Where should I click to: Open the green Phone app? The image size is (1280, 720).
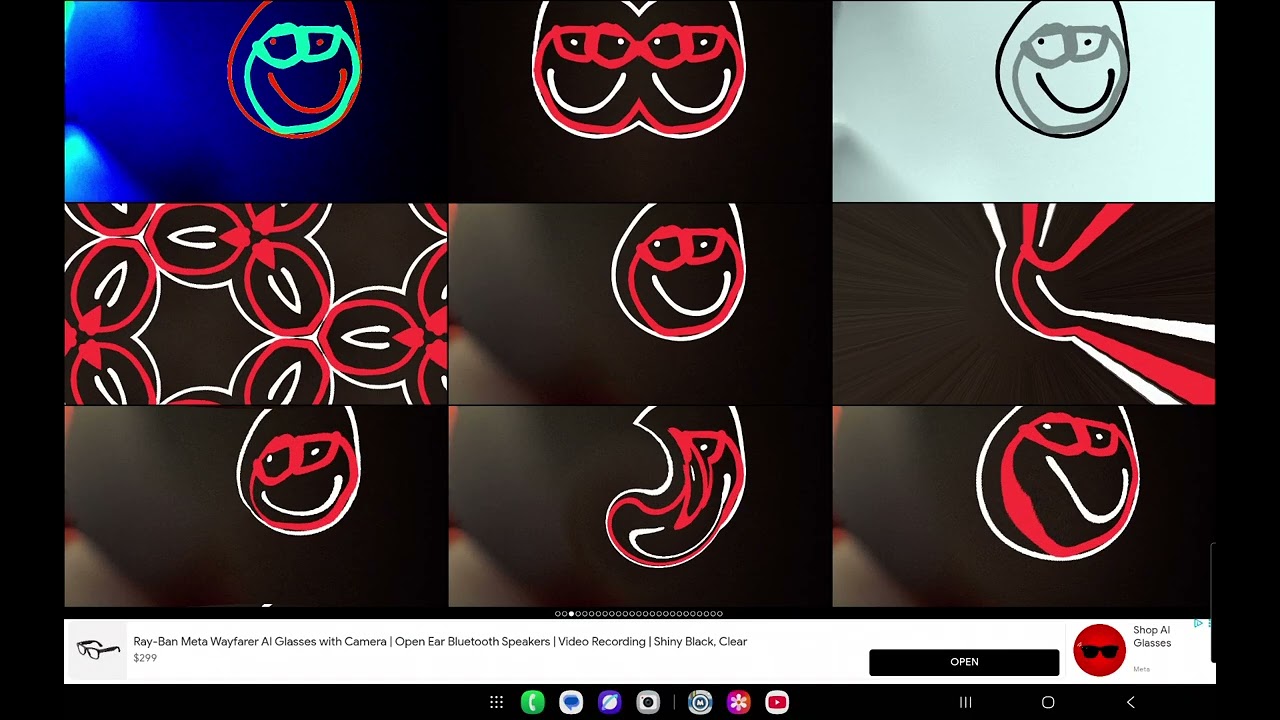coord(532,703)
